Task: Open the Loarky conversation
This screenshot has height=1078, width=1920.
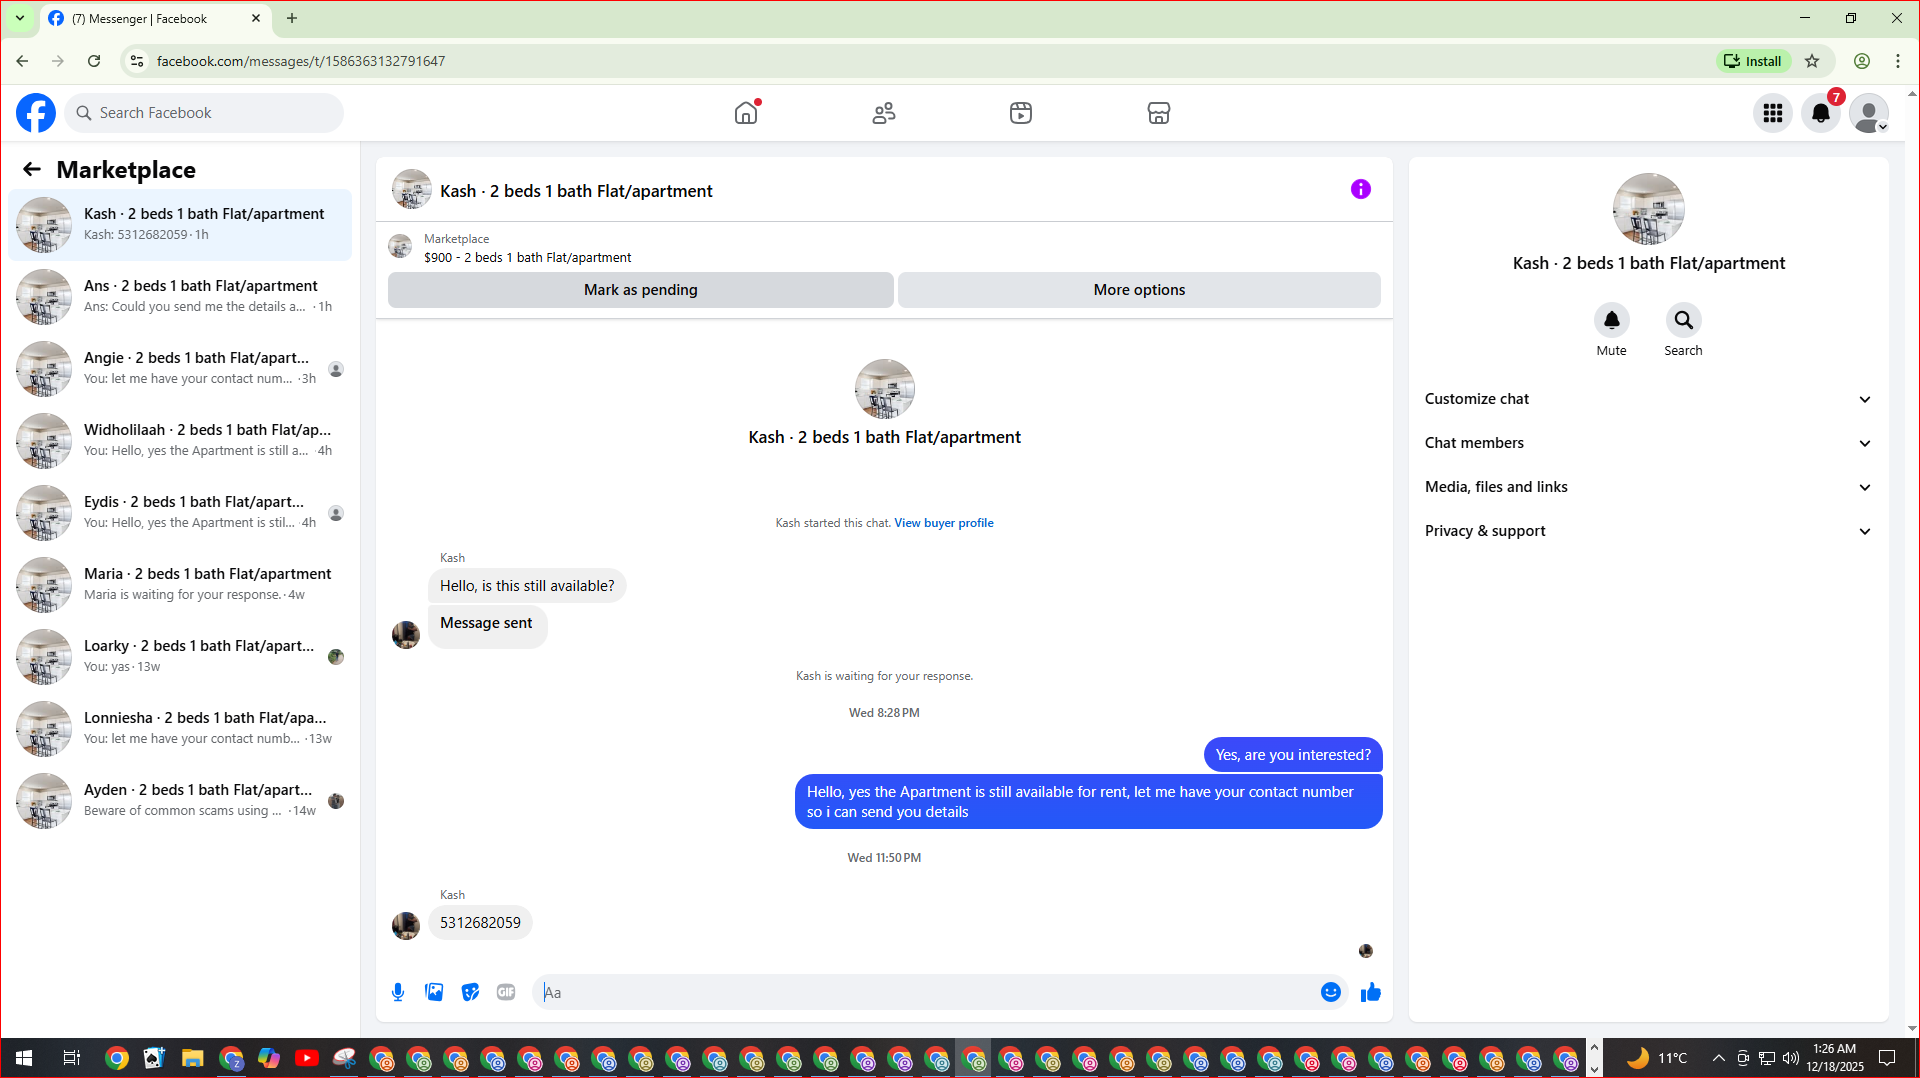Action: 180,657
